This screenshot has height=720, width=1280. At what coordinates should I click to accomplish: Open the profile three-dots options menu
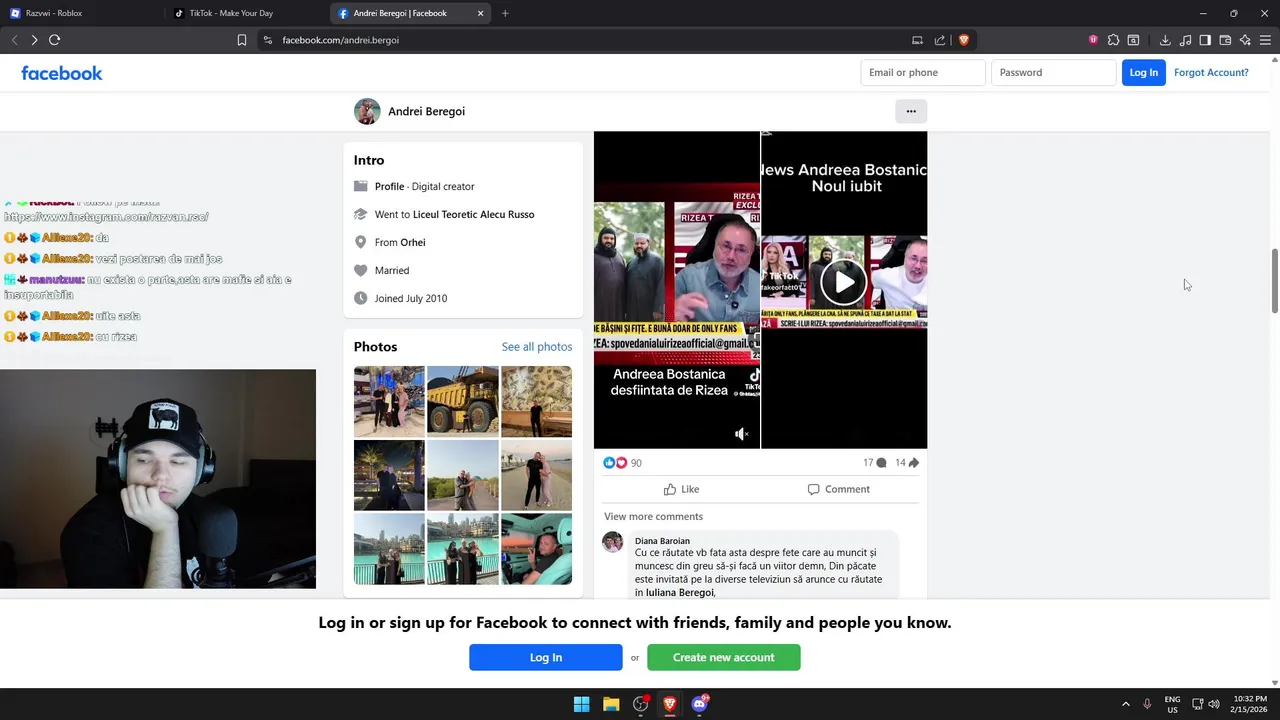911,111
